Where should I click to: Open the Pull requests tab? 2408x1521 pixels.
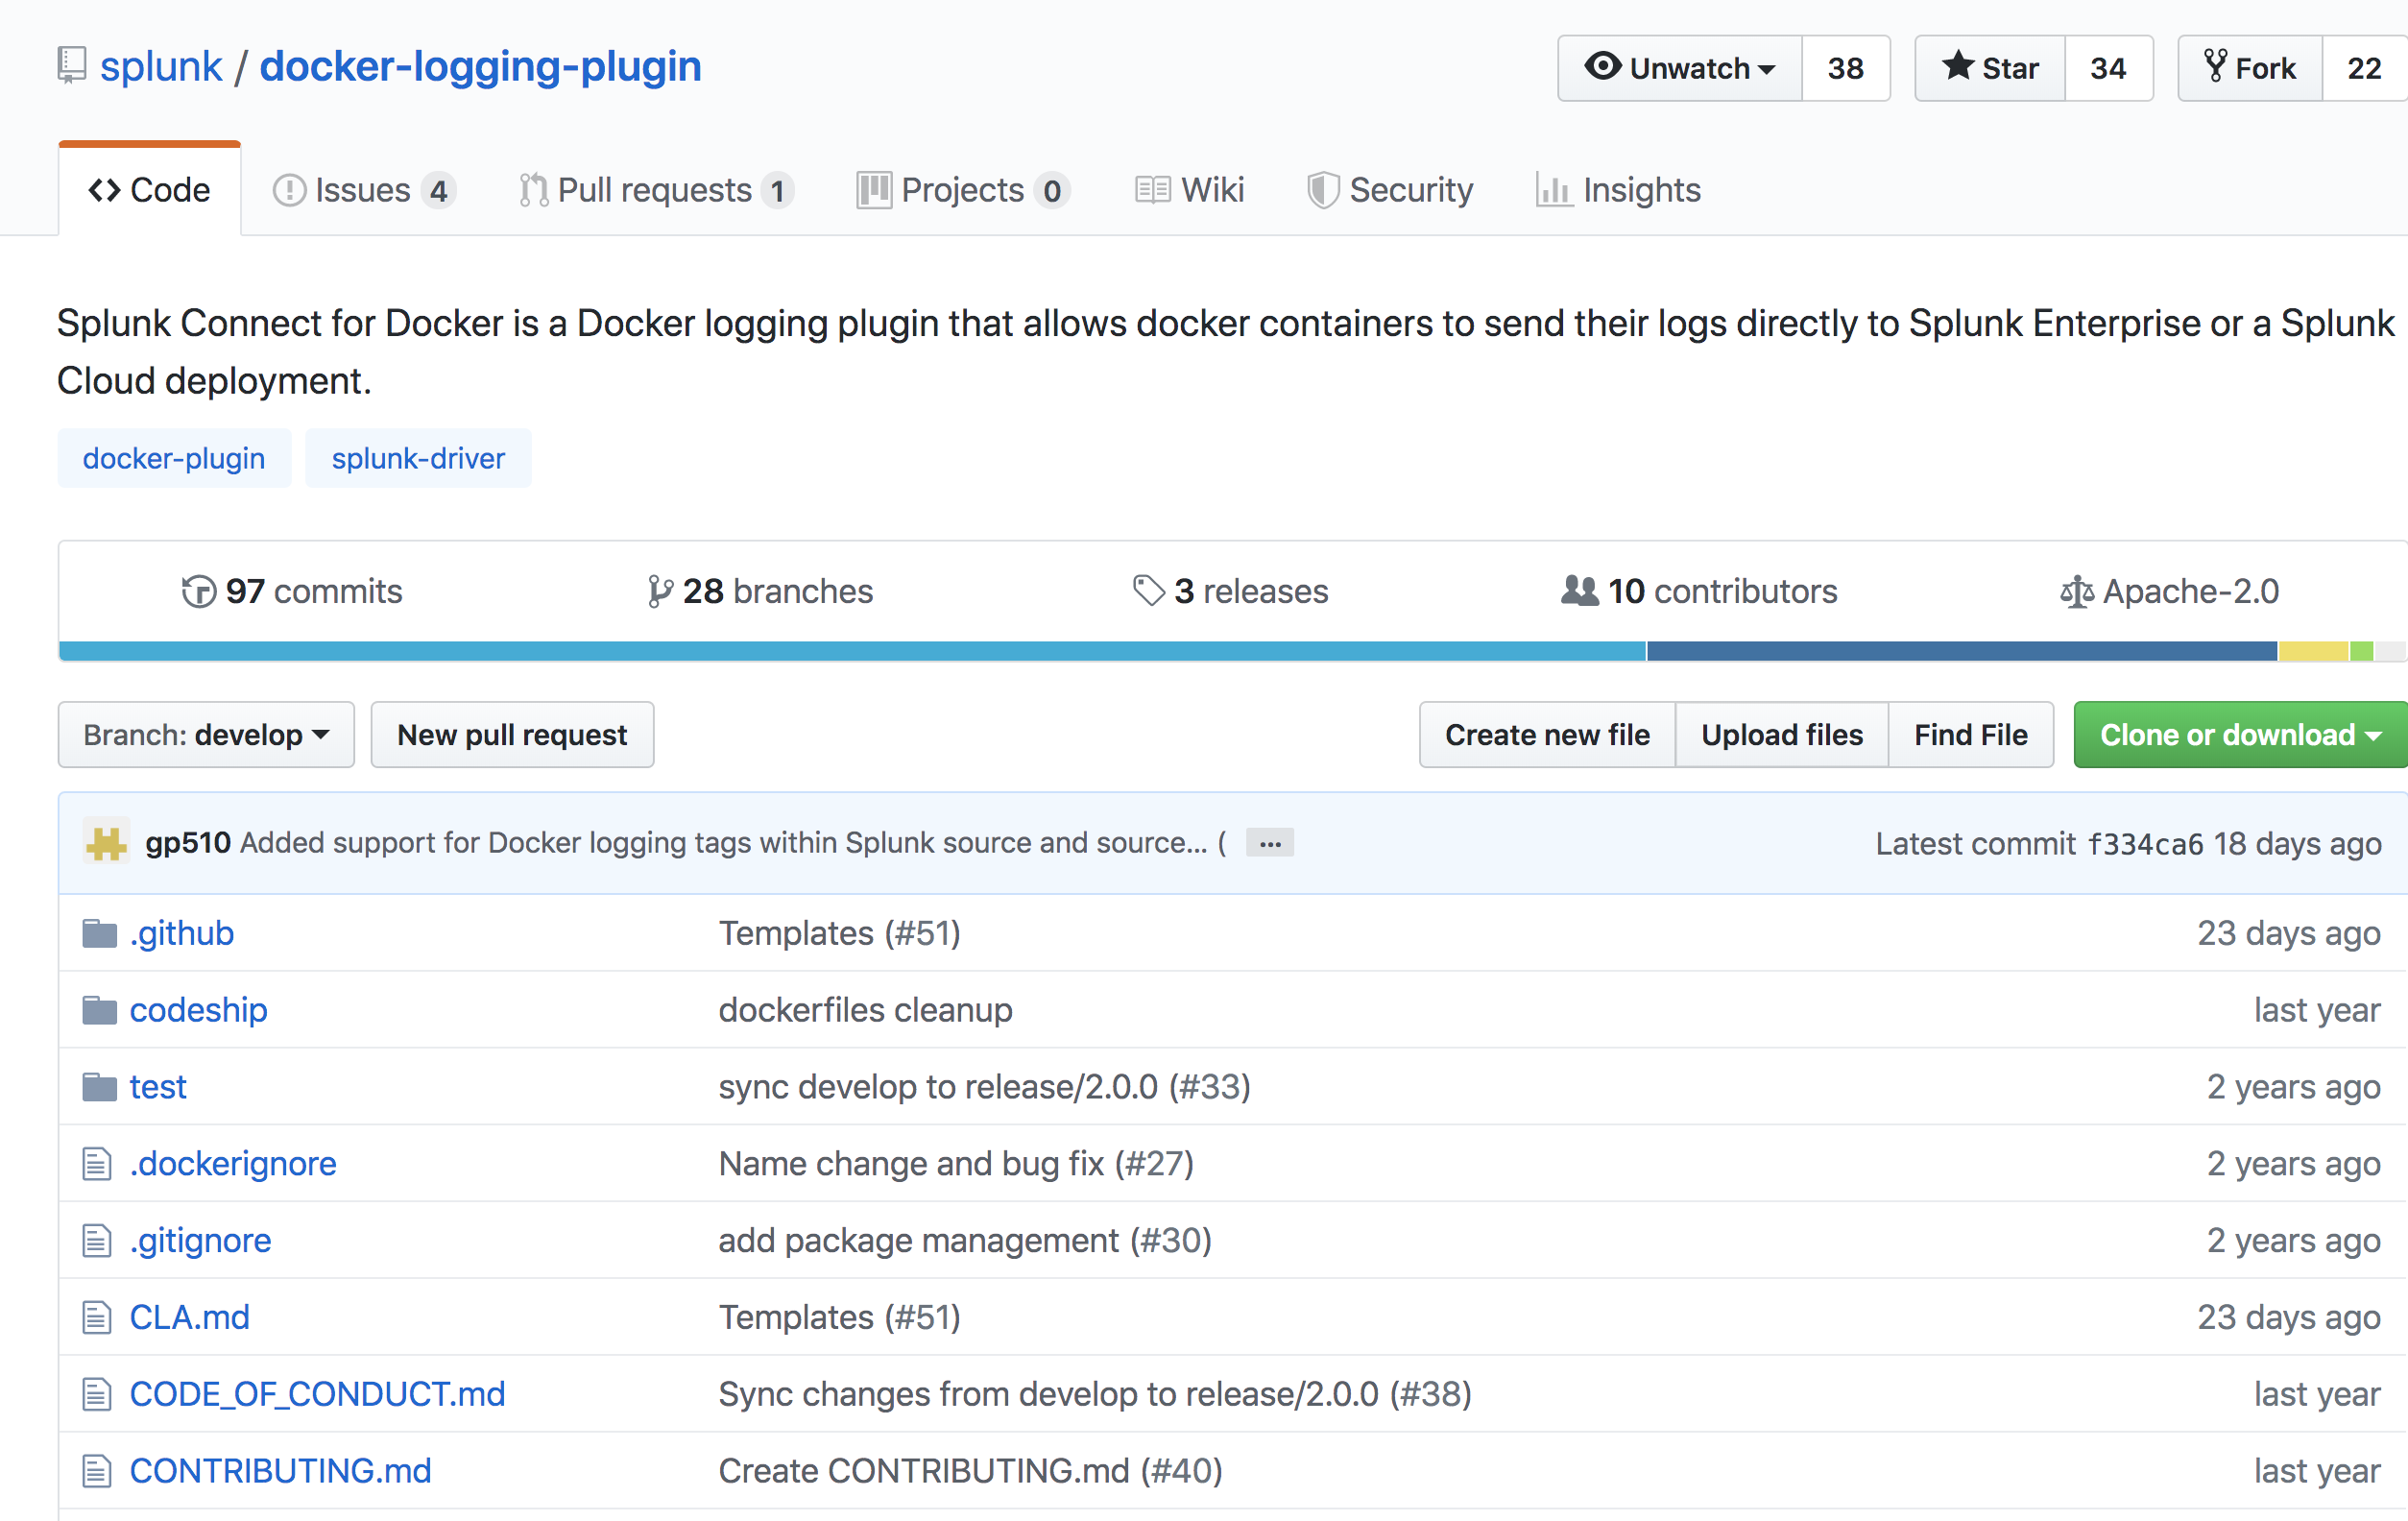pos(657,190)
